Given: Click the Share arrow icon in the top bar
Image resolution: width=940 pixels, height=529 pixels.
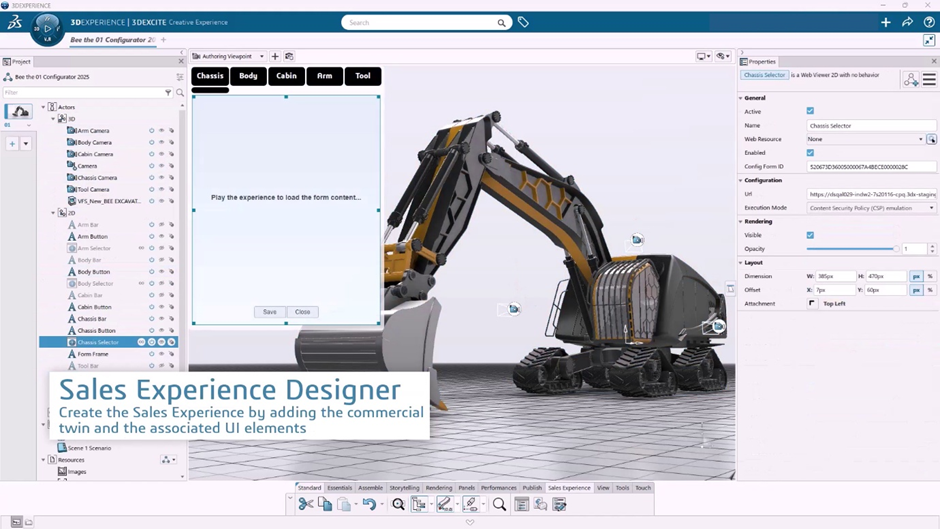Looking at the screenshot, I should point(907,22).
